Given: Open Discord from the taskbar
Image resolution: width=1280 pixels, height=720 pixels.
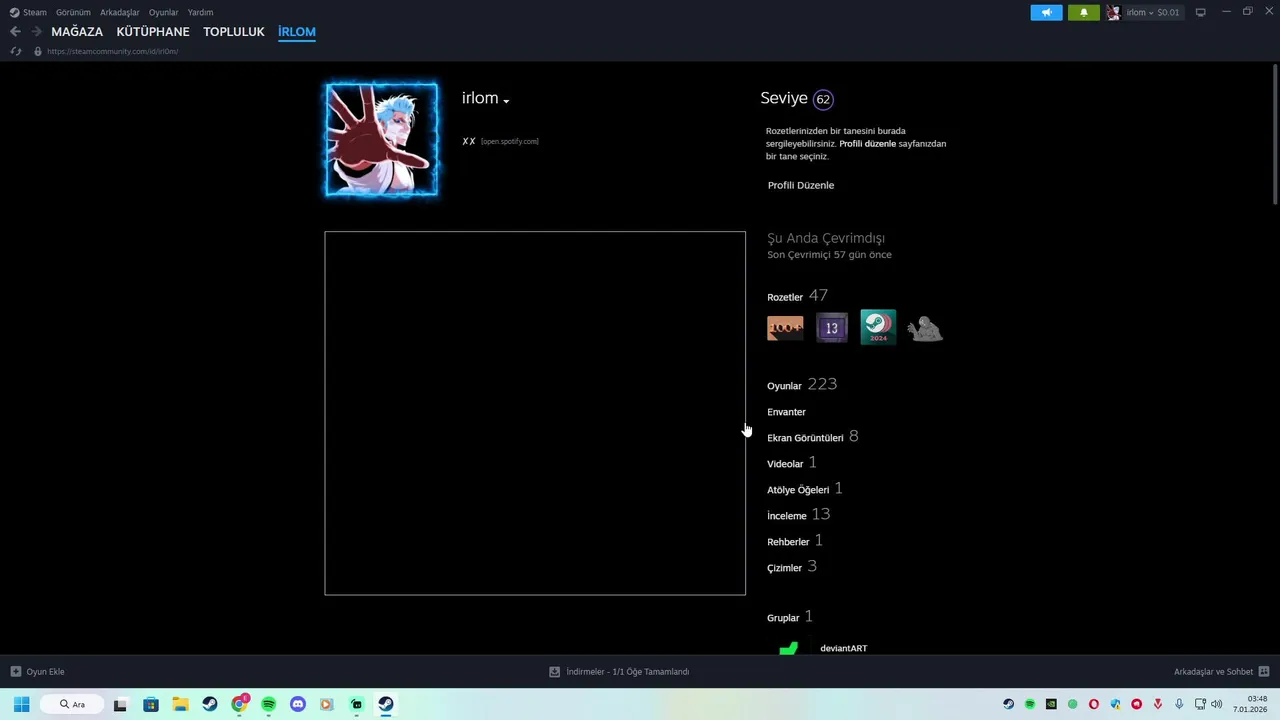Looking at the screenshot, I should tap(298, 704).
